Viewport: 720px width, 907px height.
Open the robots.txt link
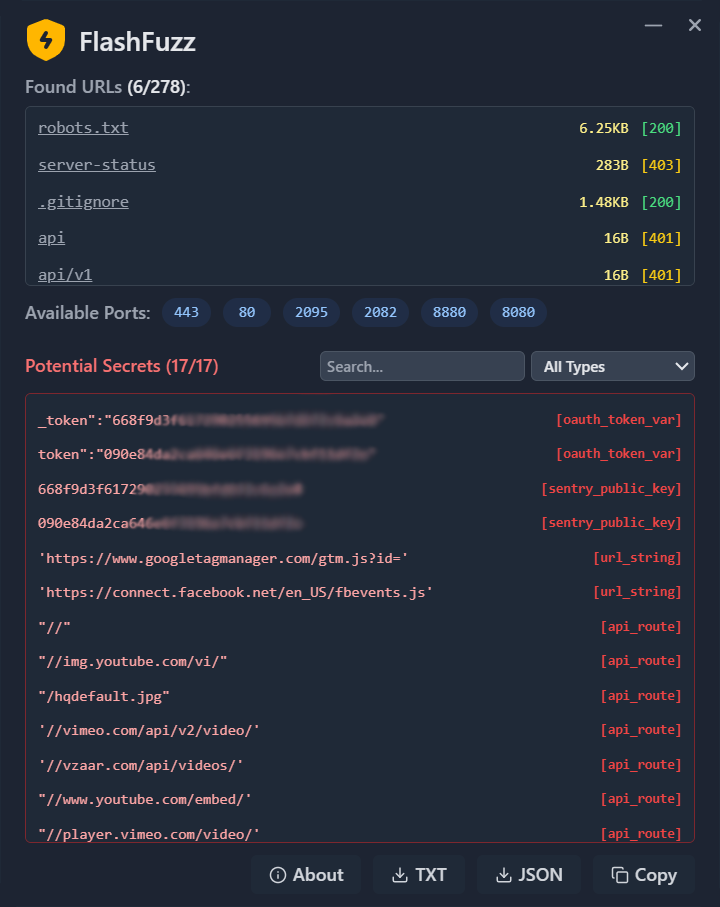(83, 128)
